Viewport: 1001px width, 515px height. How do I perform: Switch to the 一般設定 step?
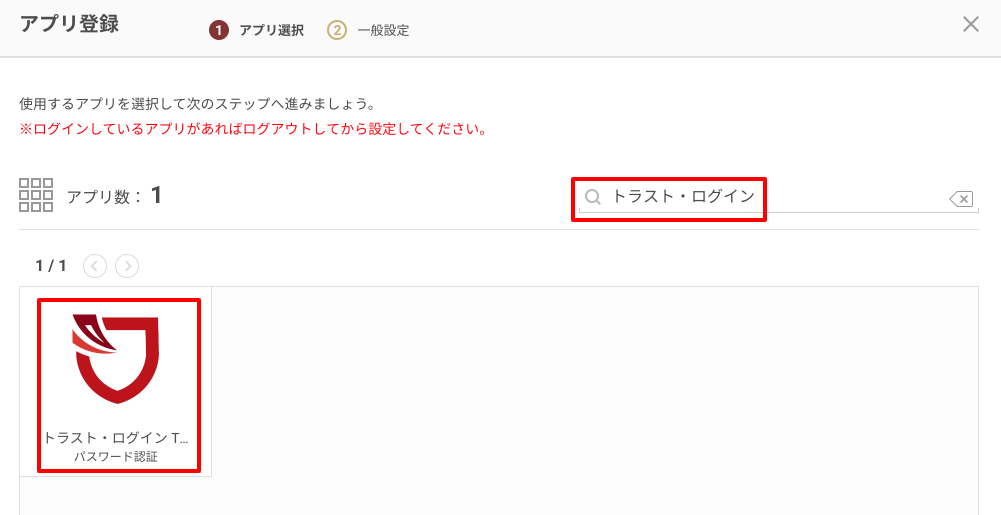coord(383,30)
